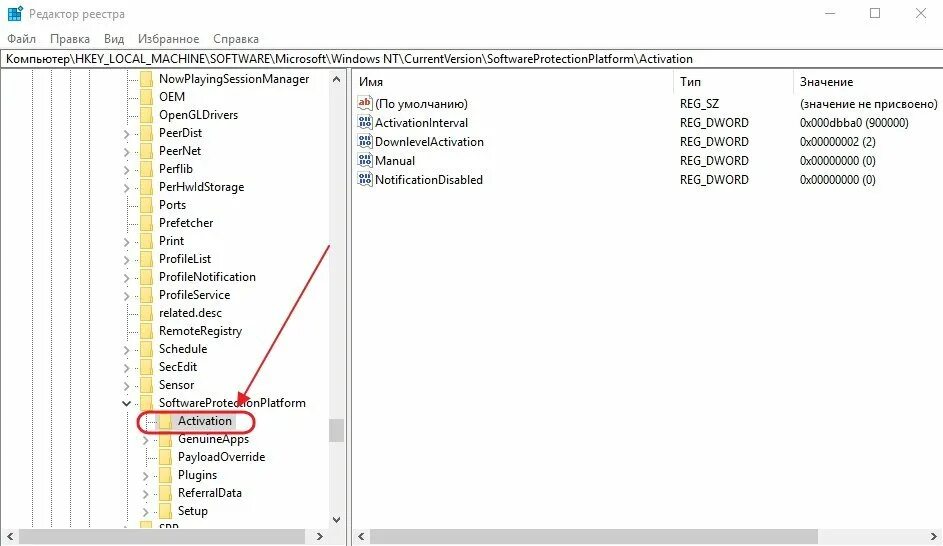
Task: Expand the Print tree node
Action: point(126,242)
